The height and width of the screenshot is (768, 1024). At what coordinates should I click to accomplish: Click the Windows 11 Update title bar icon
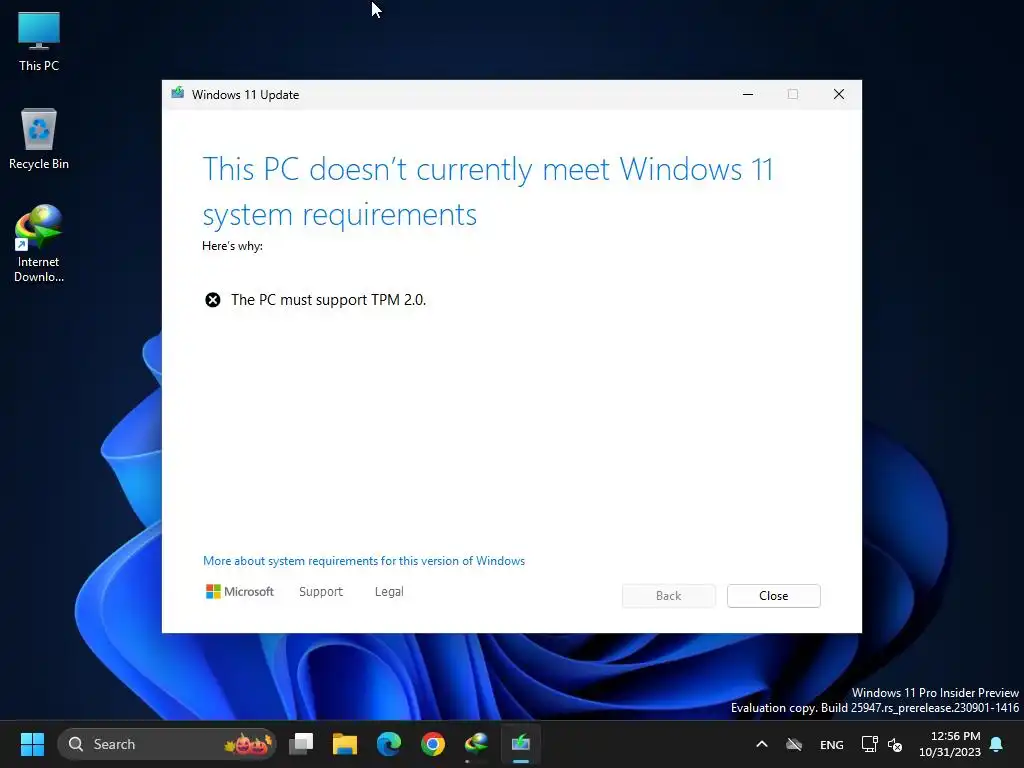178,93
